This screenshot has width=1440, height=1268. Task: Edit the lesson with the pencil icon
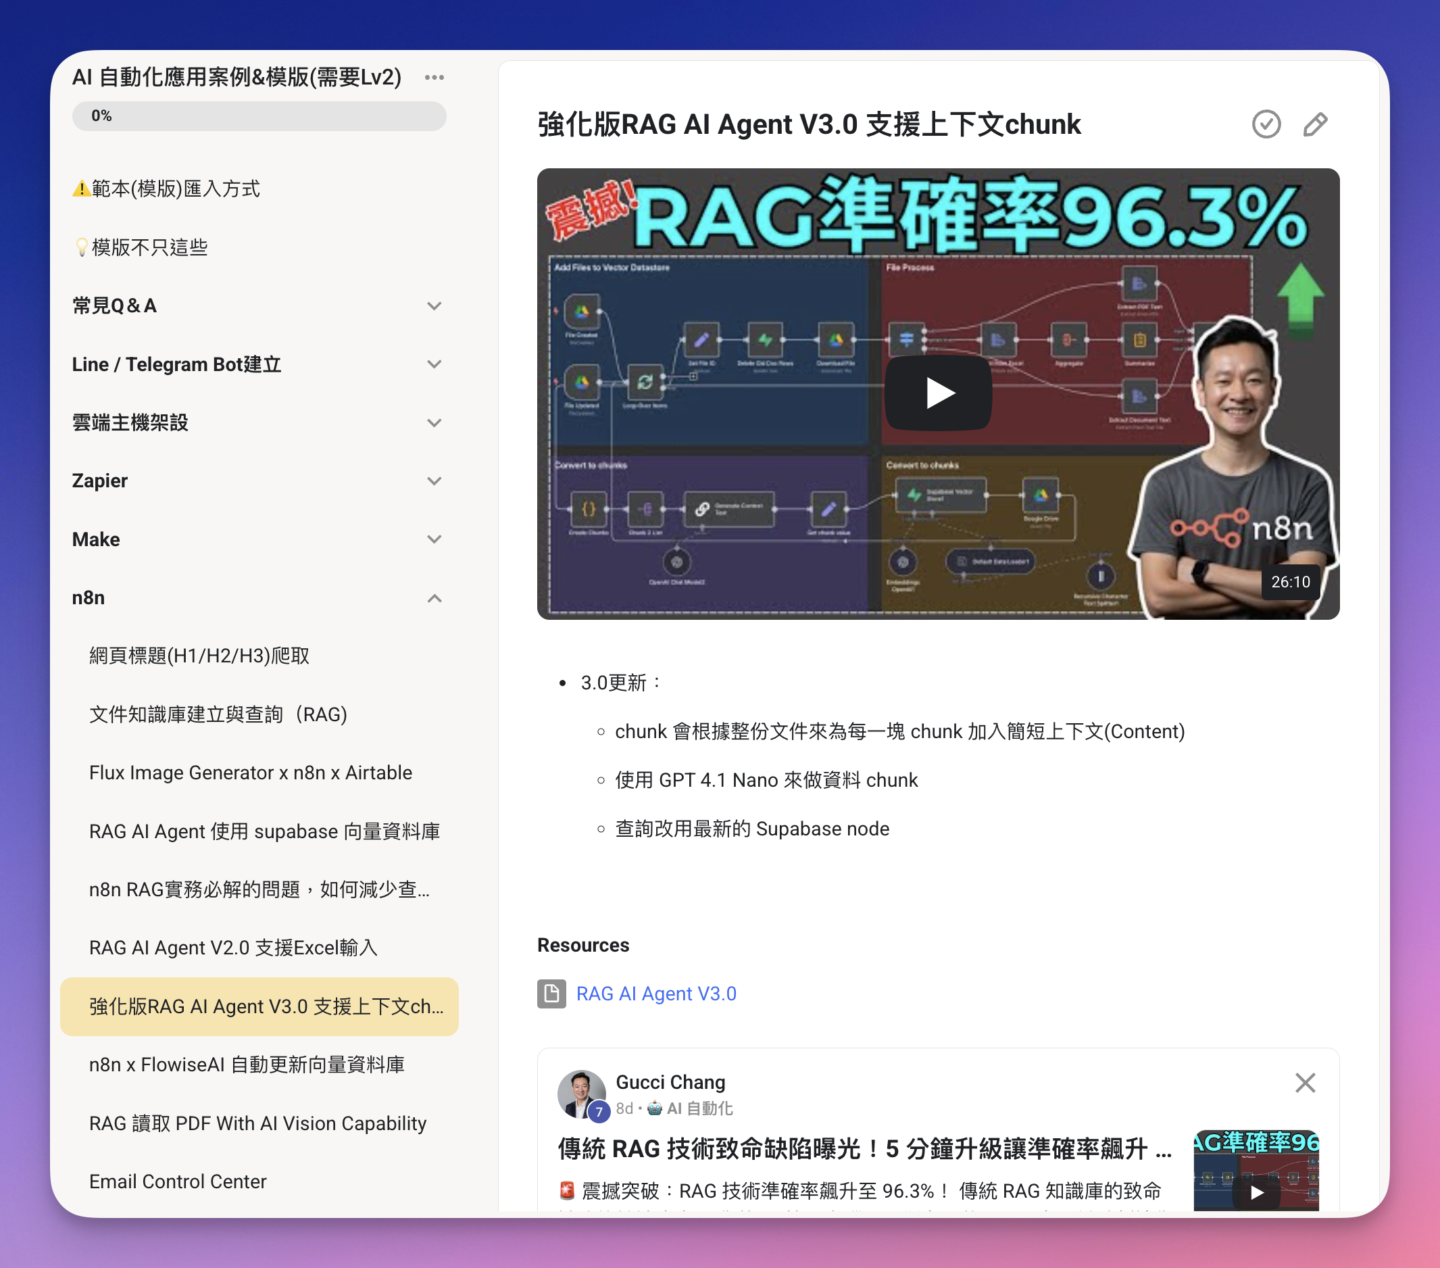(1315, 124)
